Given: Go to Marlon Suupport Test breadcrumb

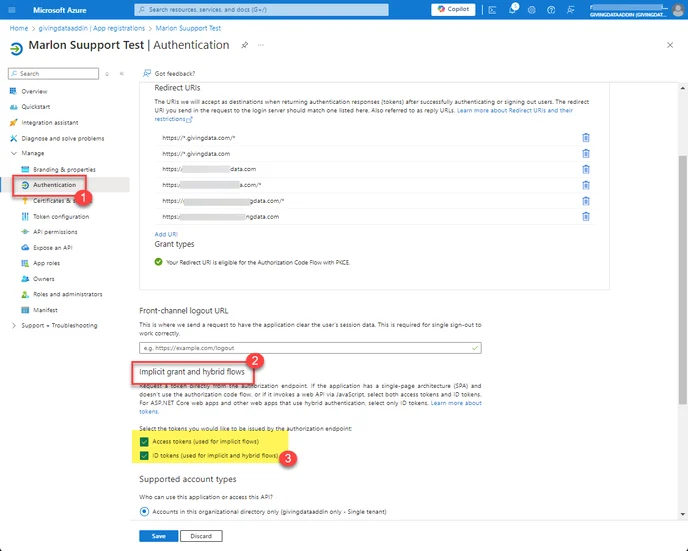Looking at the screenshot, I should 188,28.
